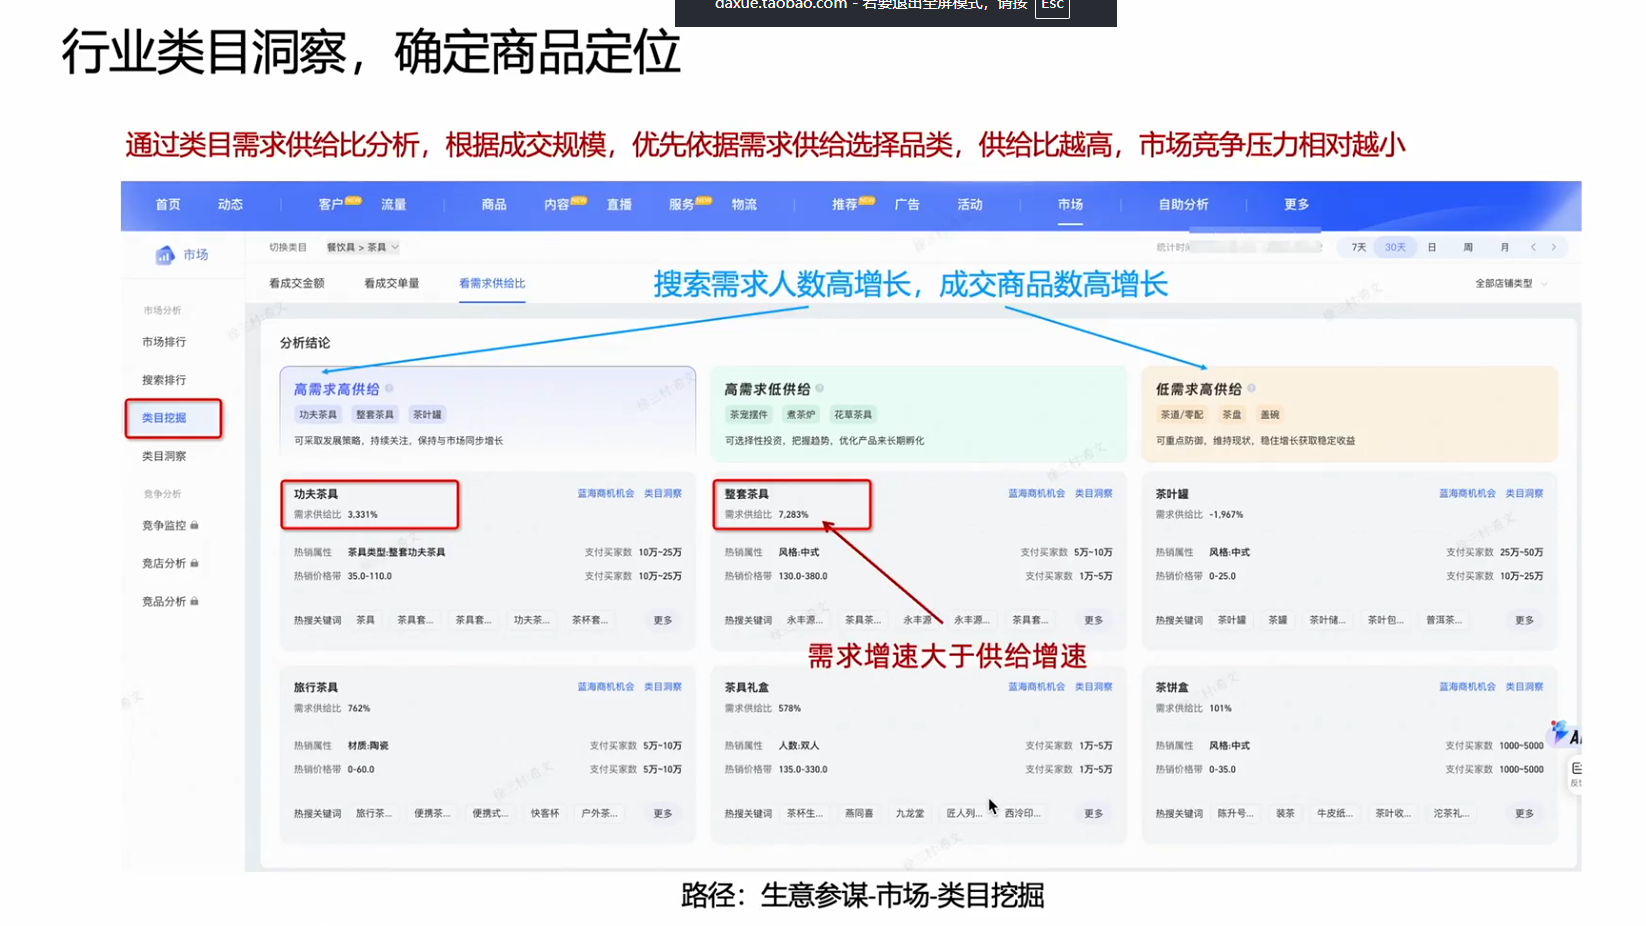Select the 7天 time range
The width and height of the screenshot is (1646, 926).
coord(1358,247)
